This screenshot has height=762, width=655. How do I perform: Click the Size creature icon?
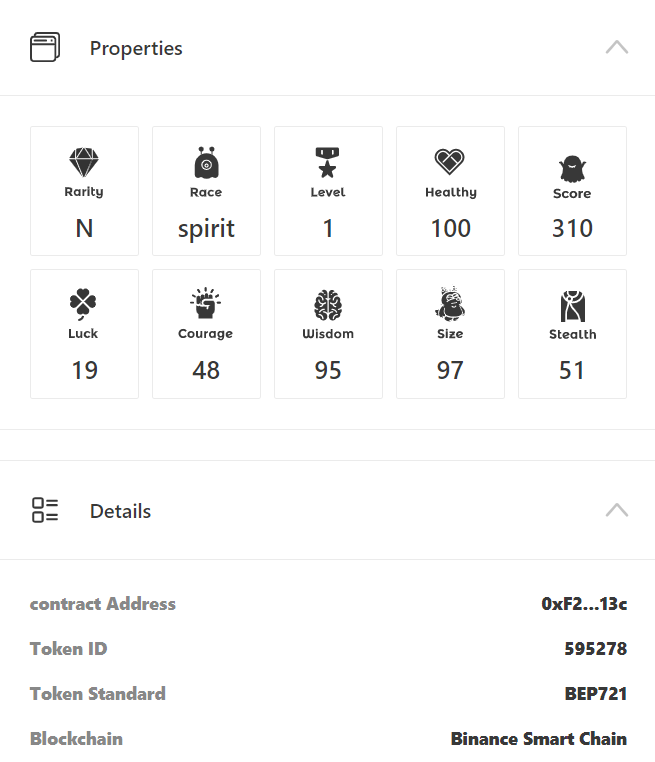(x=450, y=304)
